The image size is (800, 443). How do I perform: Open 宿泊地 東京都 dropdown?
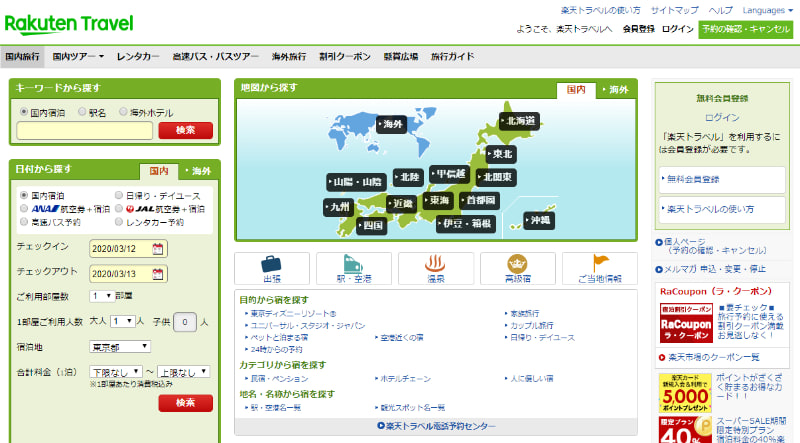[x=120, y=347]
